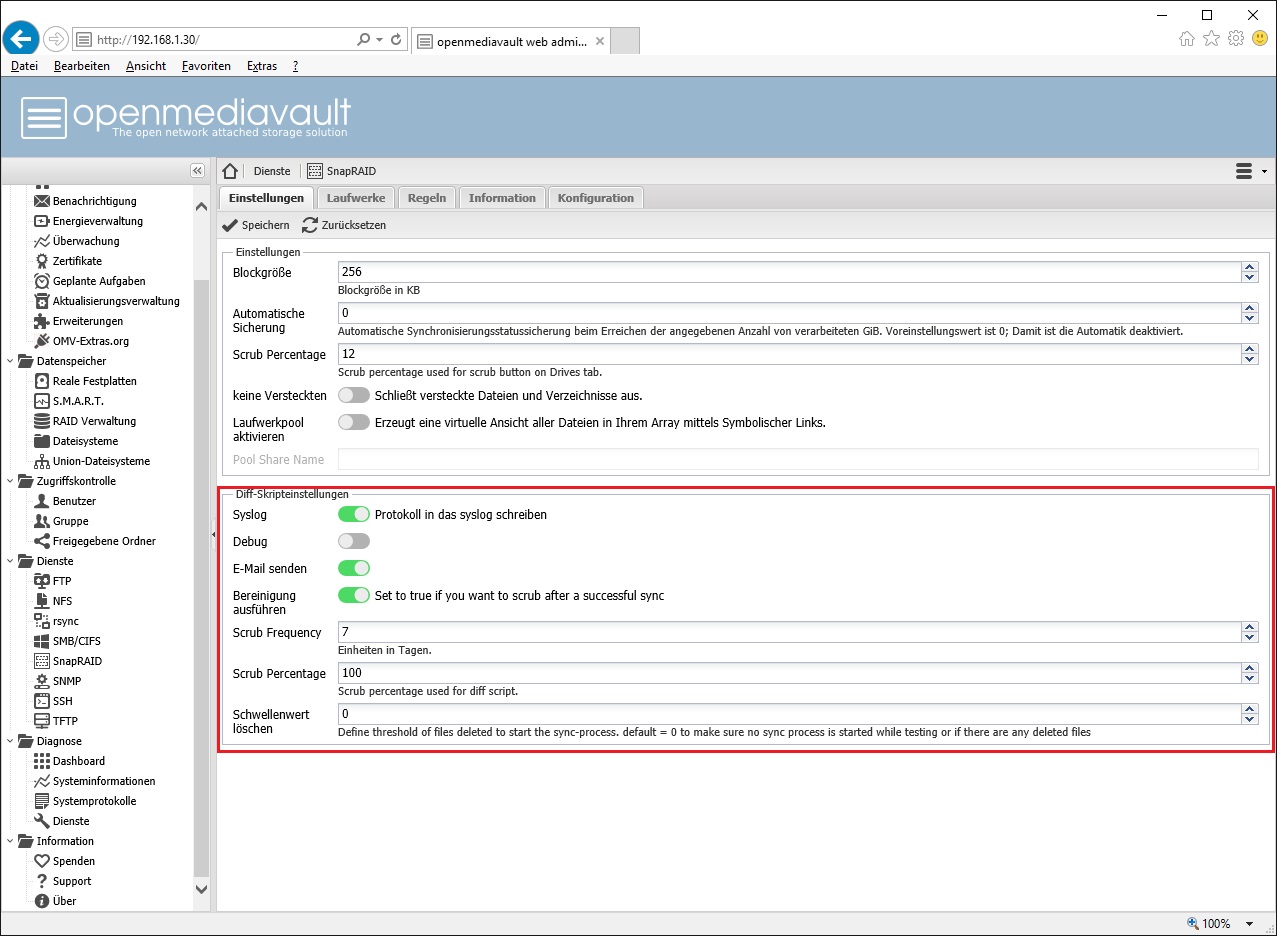Click the Freigegebene Ordner share icon
1277x936 pixels.
click(42, 541)
